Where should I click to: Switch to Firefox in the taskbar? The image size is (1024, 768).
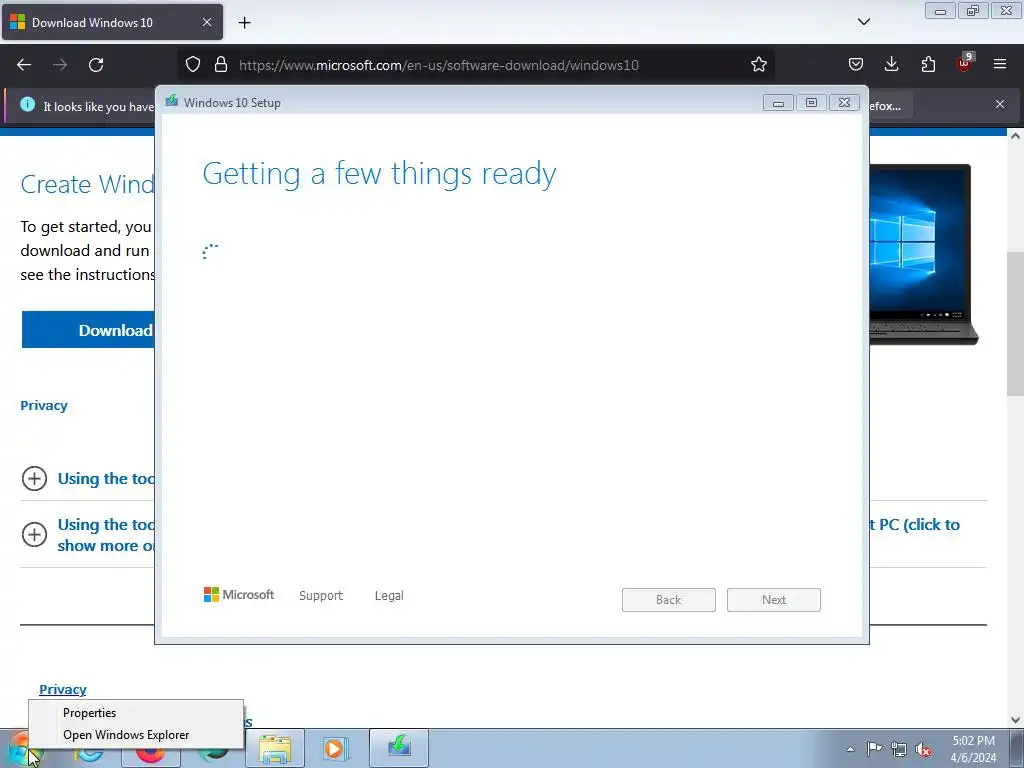[151, 755]
